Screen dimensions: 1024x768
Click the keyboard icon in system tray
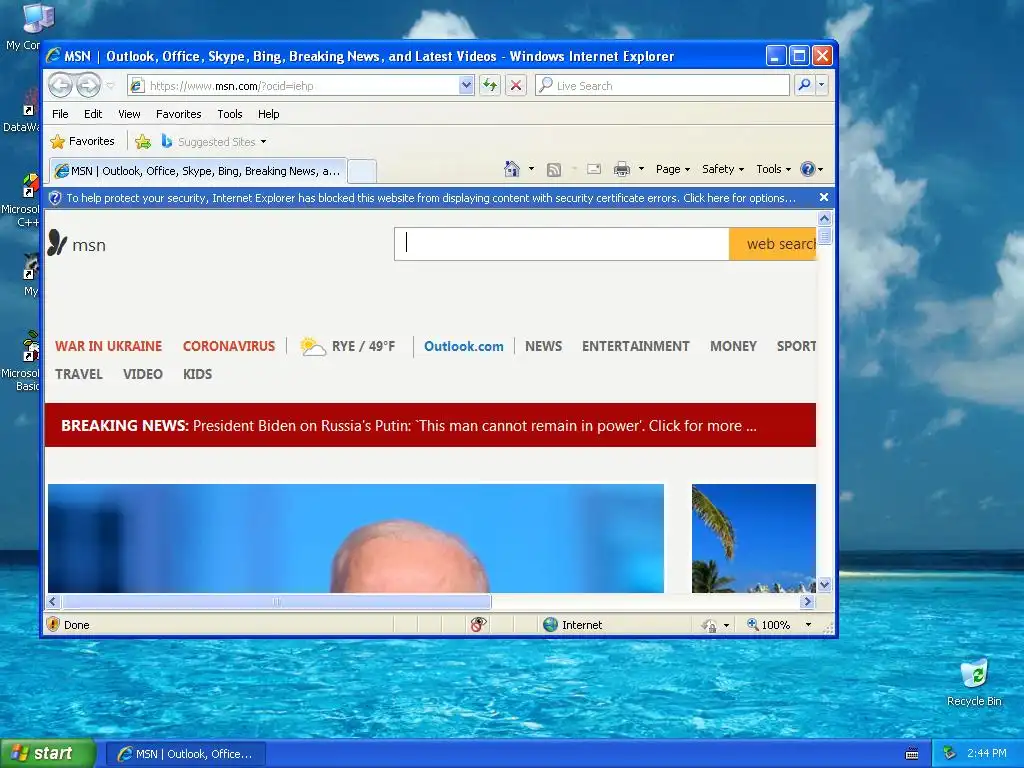pos(912,754)
